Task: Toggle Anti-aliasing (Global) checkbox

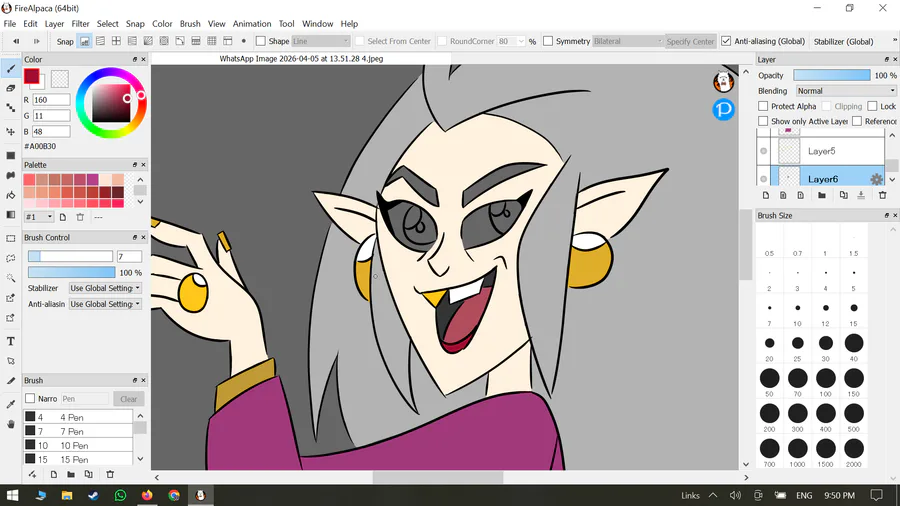Action: click(726, 41)
